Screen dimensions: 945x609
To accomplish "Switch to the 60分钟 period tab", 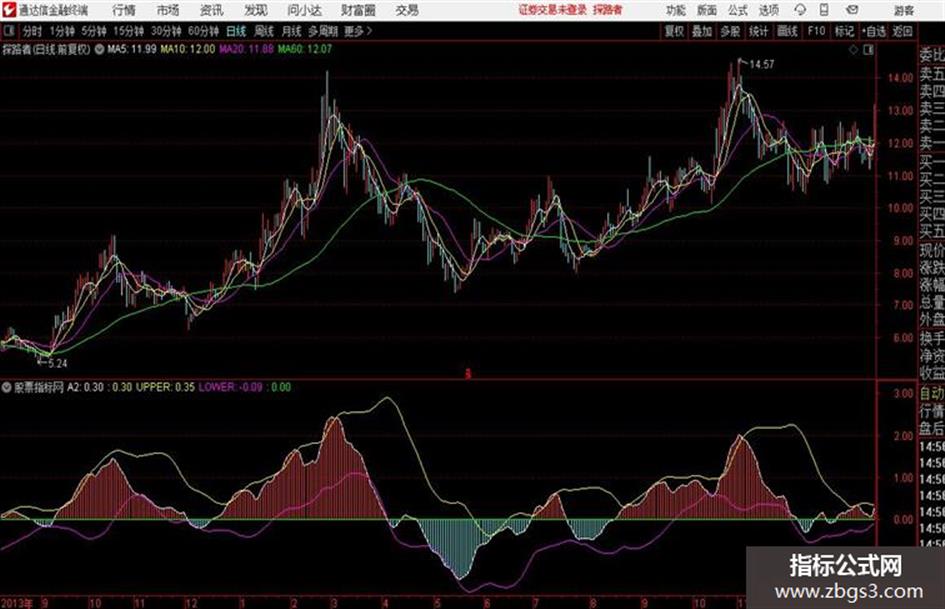I will coord(204,31).
